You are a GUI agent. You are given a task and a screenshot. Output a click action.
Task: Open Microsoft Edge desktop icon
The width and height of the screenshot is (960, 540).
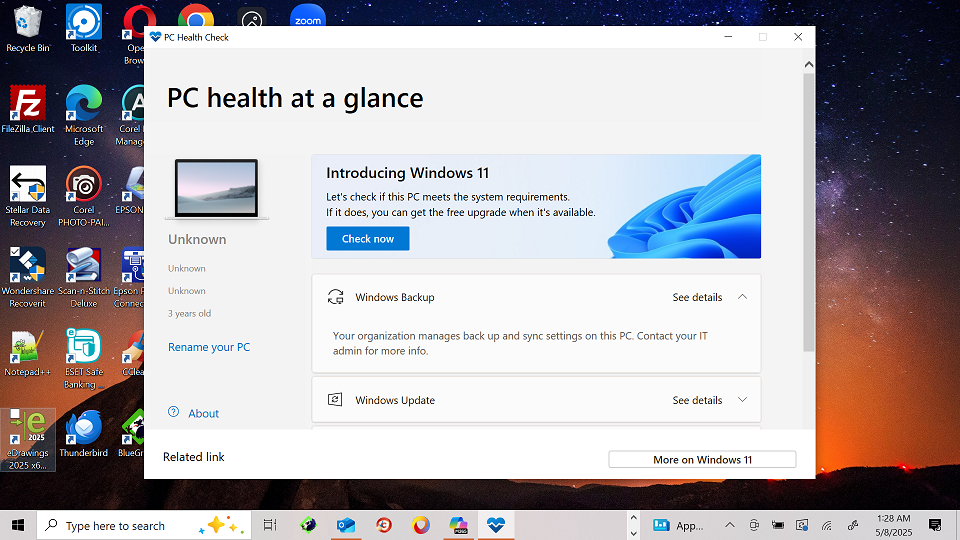pos(84,104)
